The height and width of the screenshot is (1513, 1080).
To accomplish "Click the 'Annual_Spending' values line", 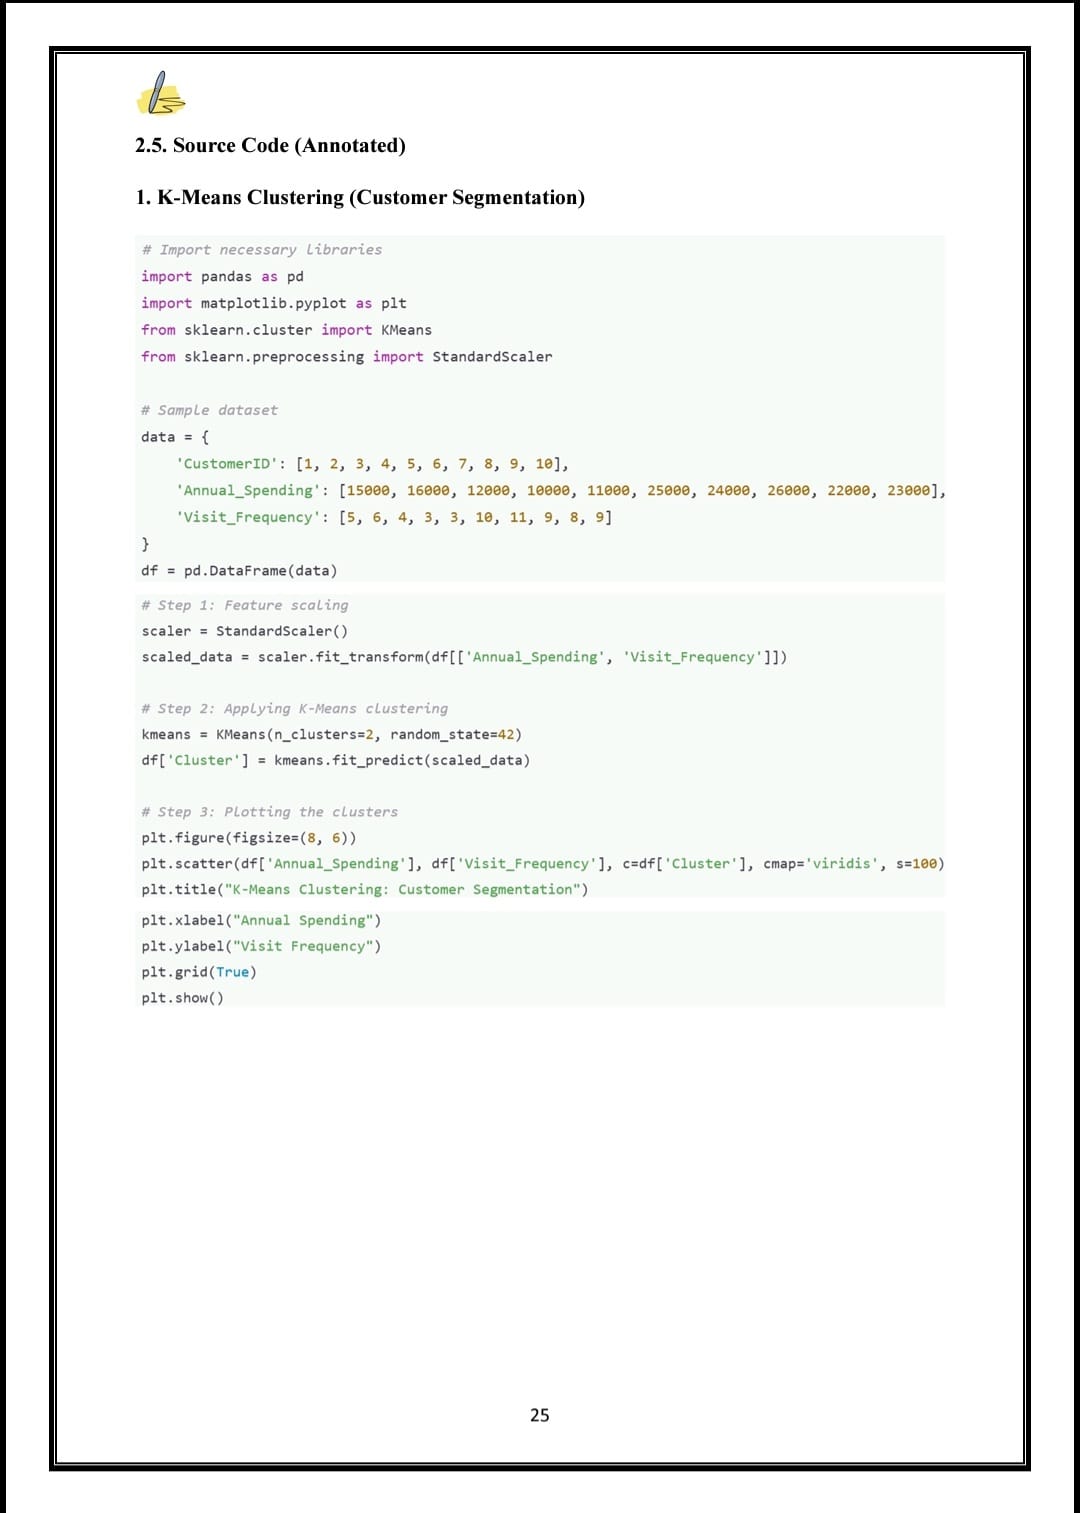I will point(560,490).
